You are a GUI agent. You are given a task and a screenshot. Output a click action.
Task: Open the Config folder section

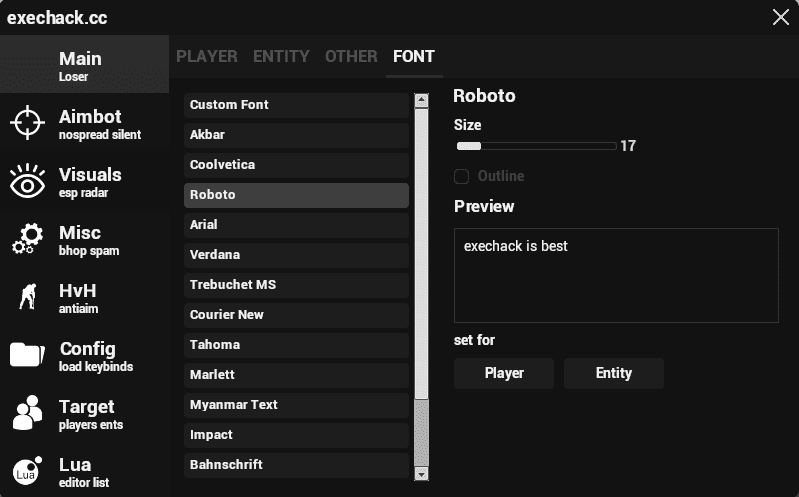[x=84, y=356]
